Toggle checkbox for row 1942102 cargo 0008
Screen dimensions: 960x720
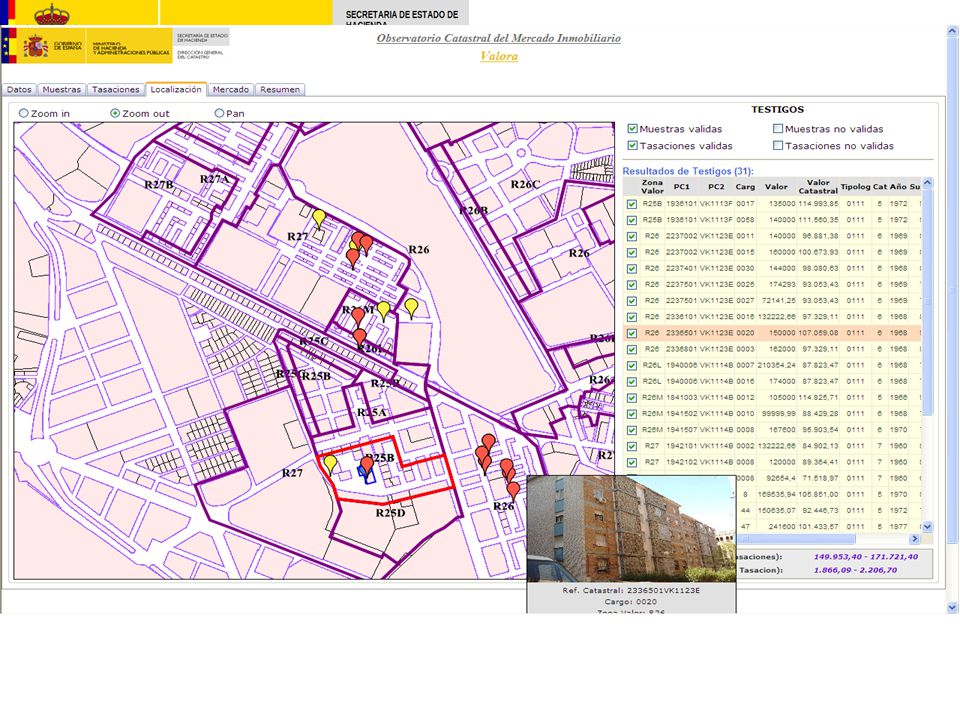632,463
